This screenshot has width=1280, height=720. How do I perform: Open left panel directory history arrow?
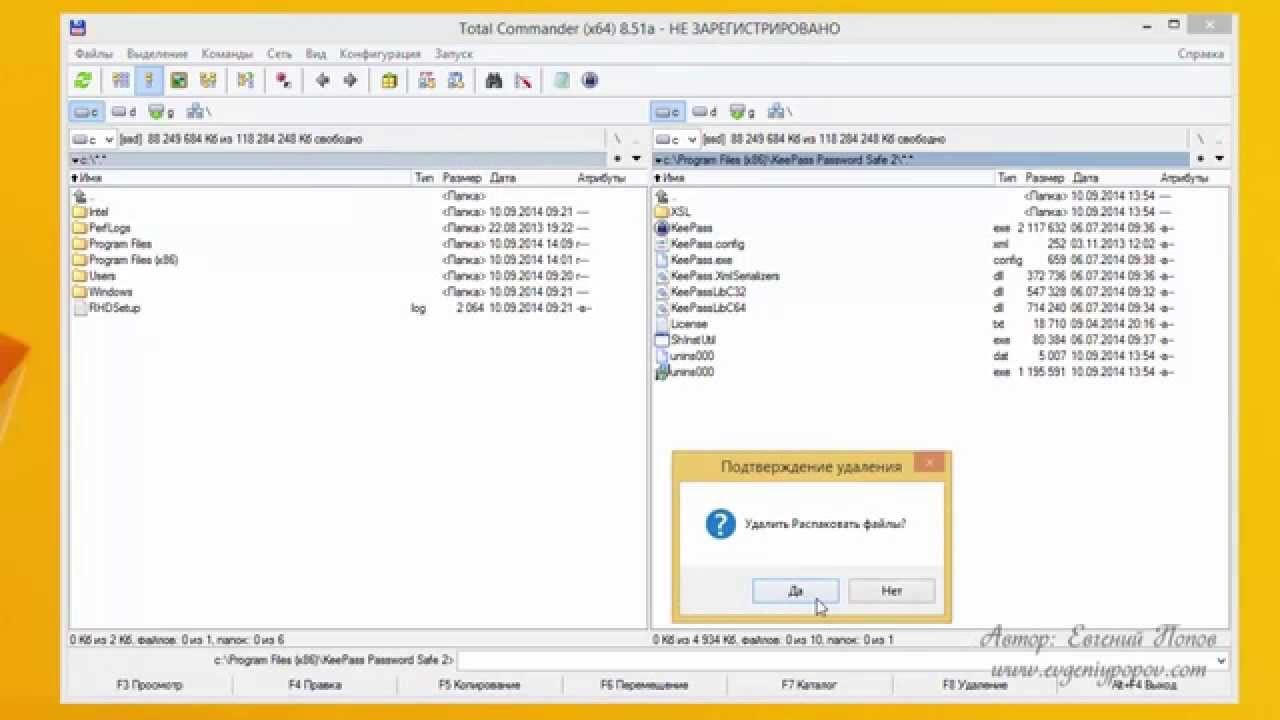point(637,159)
